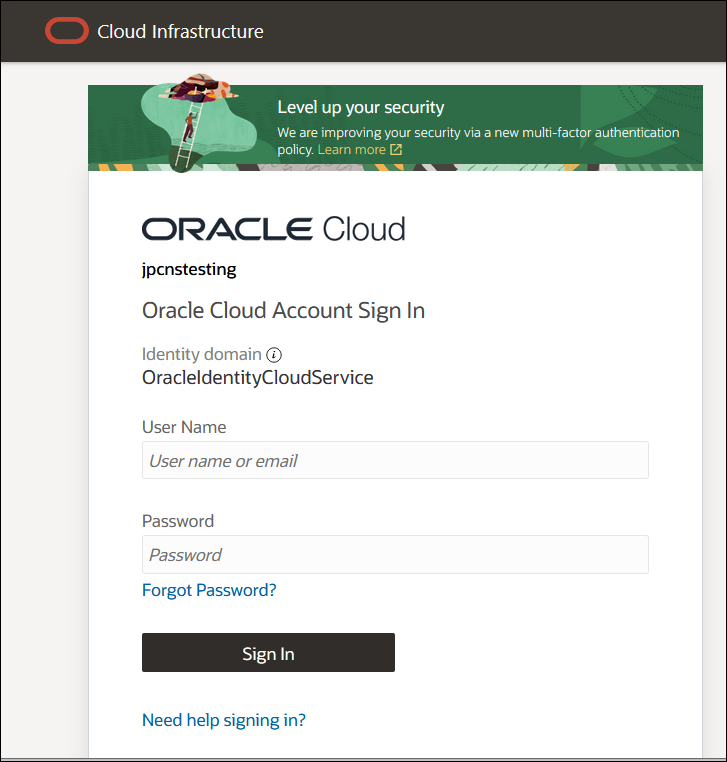Open the Need help signing in? link

(224, 720)
